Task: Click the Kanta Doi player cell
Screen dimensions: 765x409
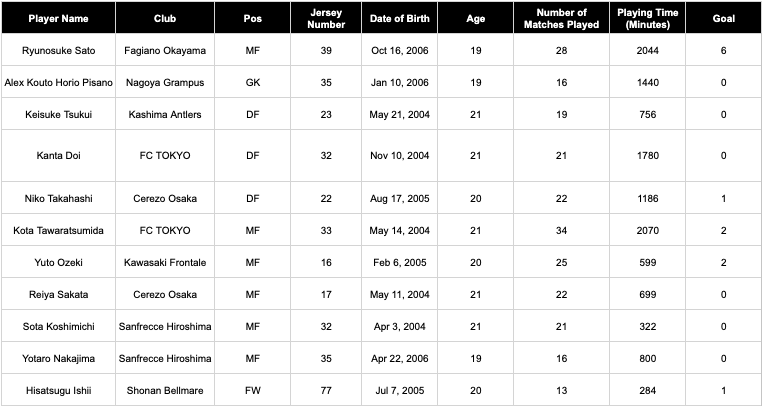Action: coord(58,156)
